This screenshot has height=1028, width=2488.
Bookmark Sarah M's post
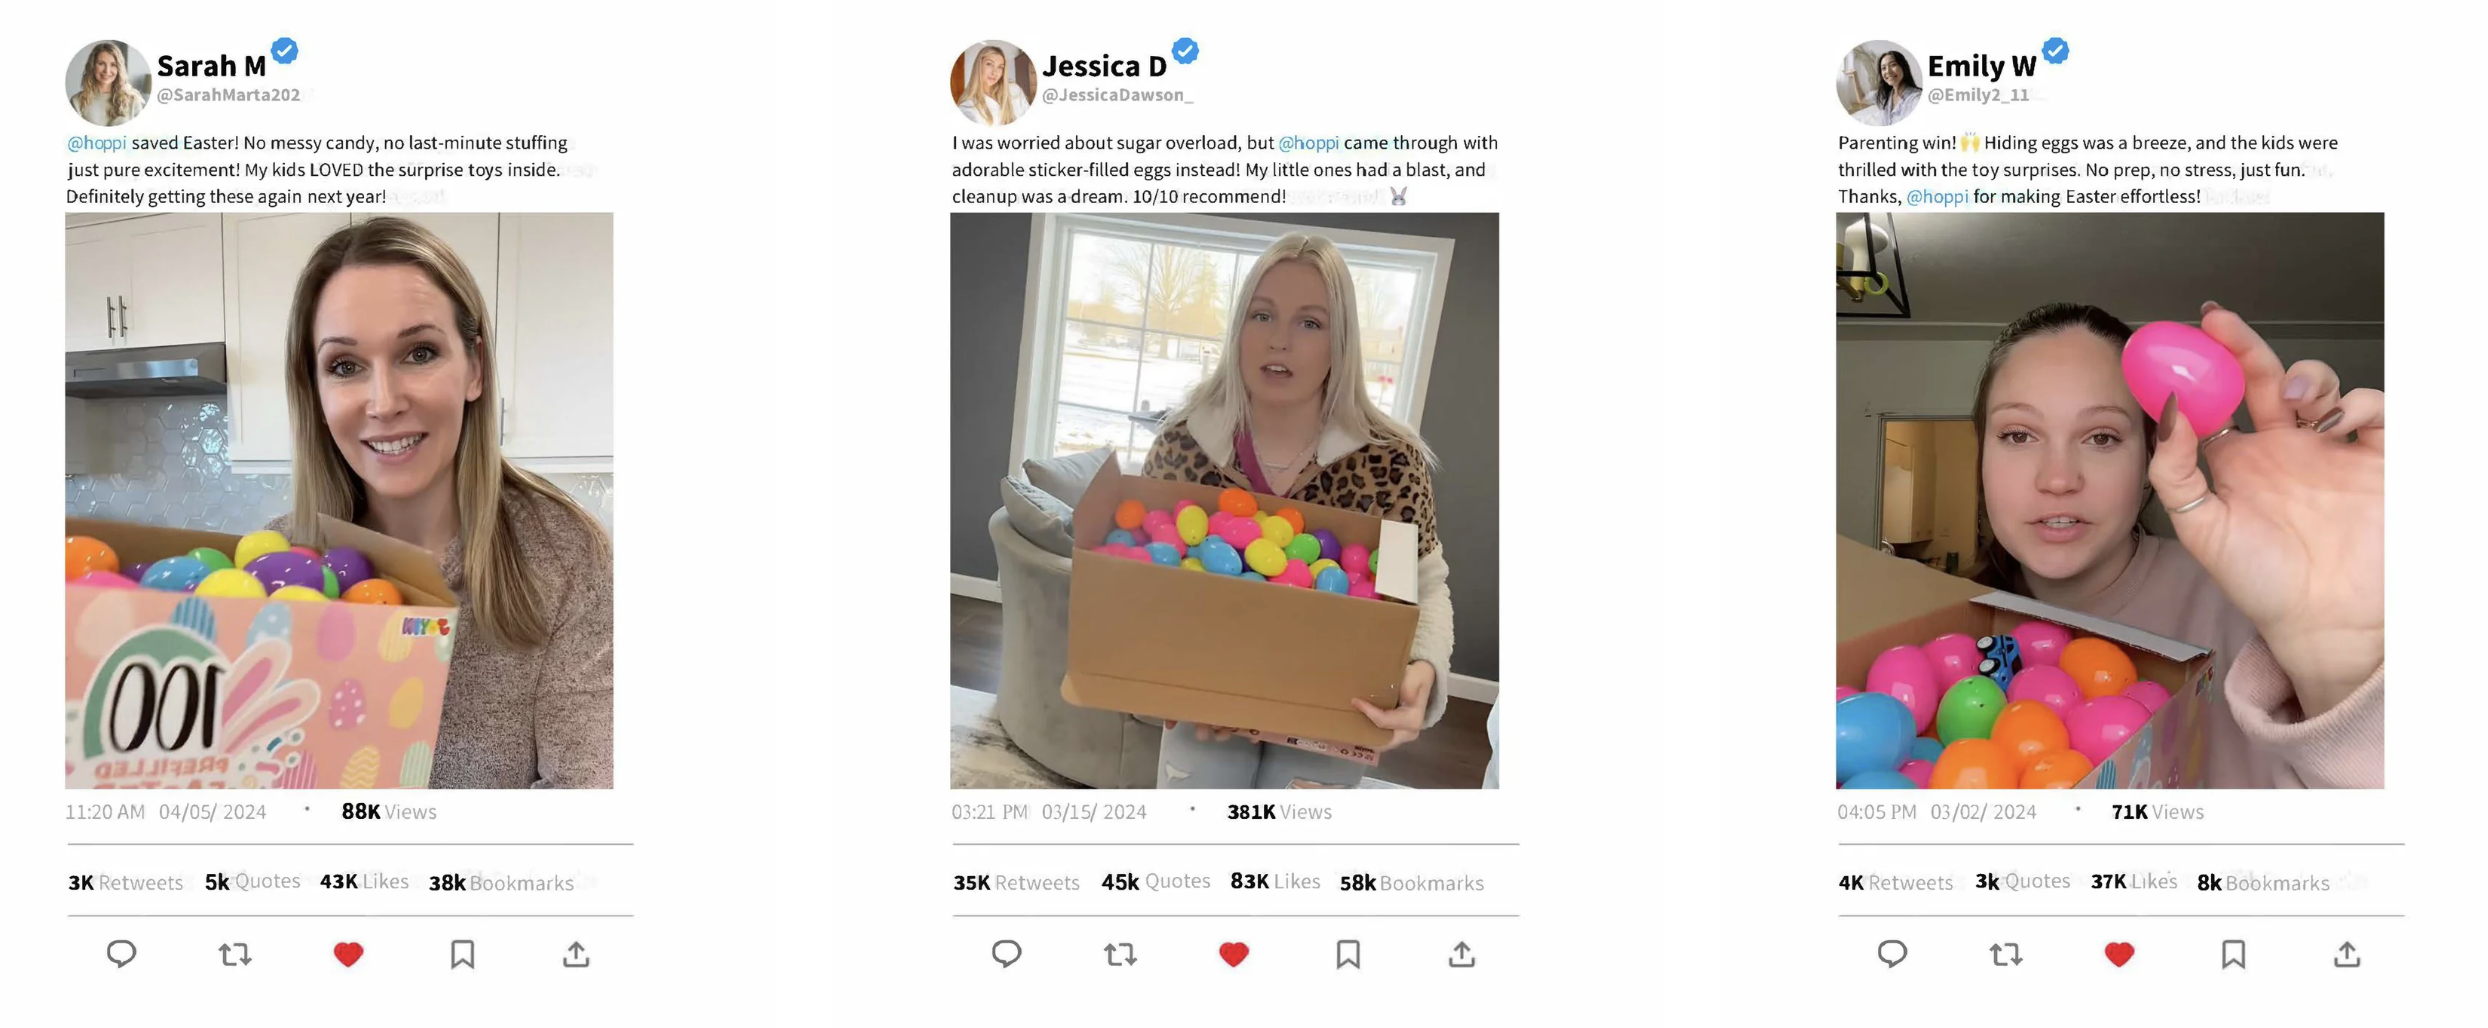[x=462, y=954]
